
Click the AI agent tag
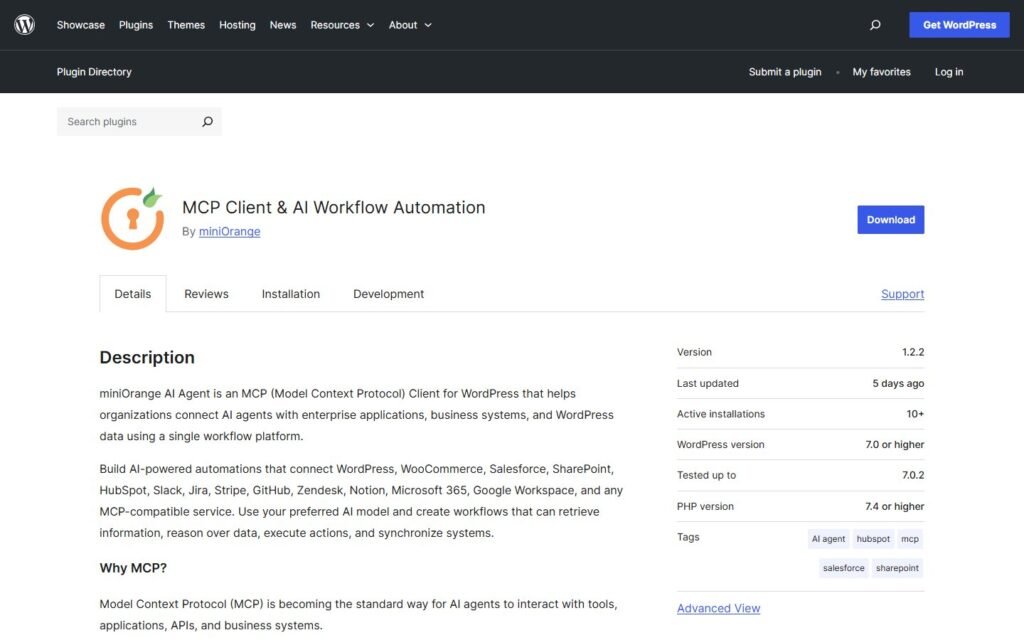pyautogui.click(x=828, y=539)
